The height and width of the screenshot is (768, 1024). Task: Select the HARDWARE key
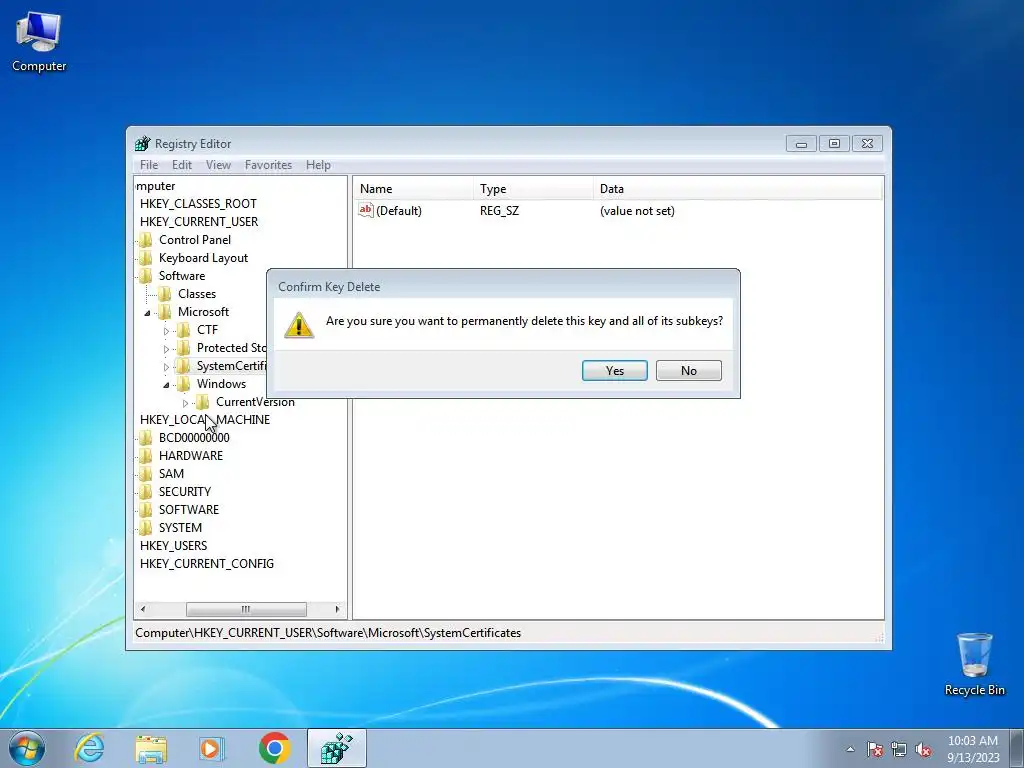coord(191,455)
